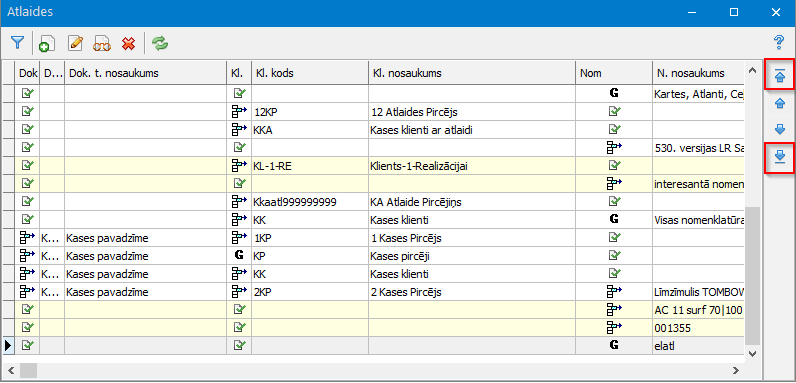796x383 pixels.
Task: Refresh the list with green arrows
Action: 161,43
